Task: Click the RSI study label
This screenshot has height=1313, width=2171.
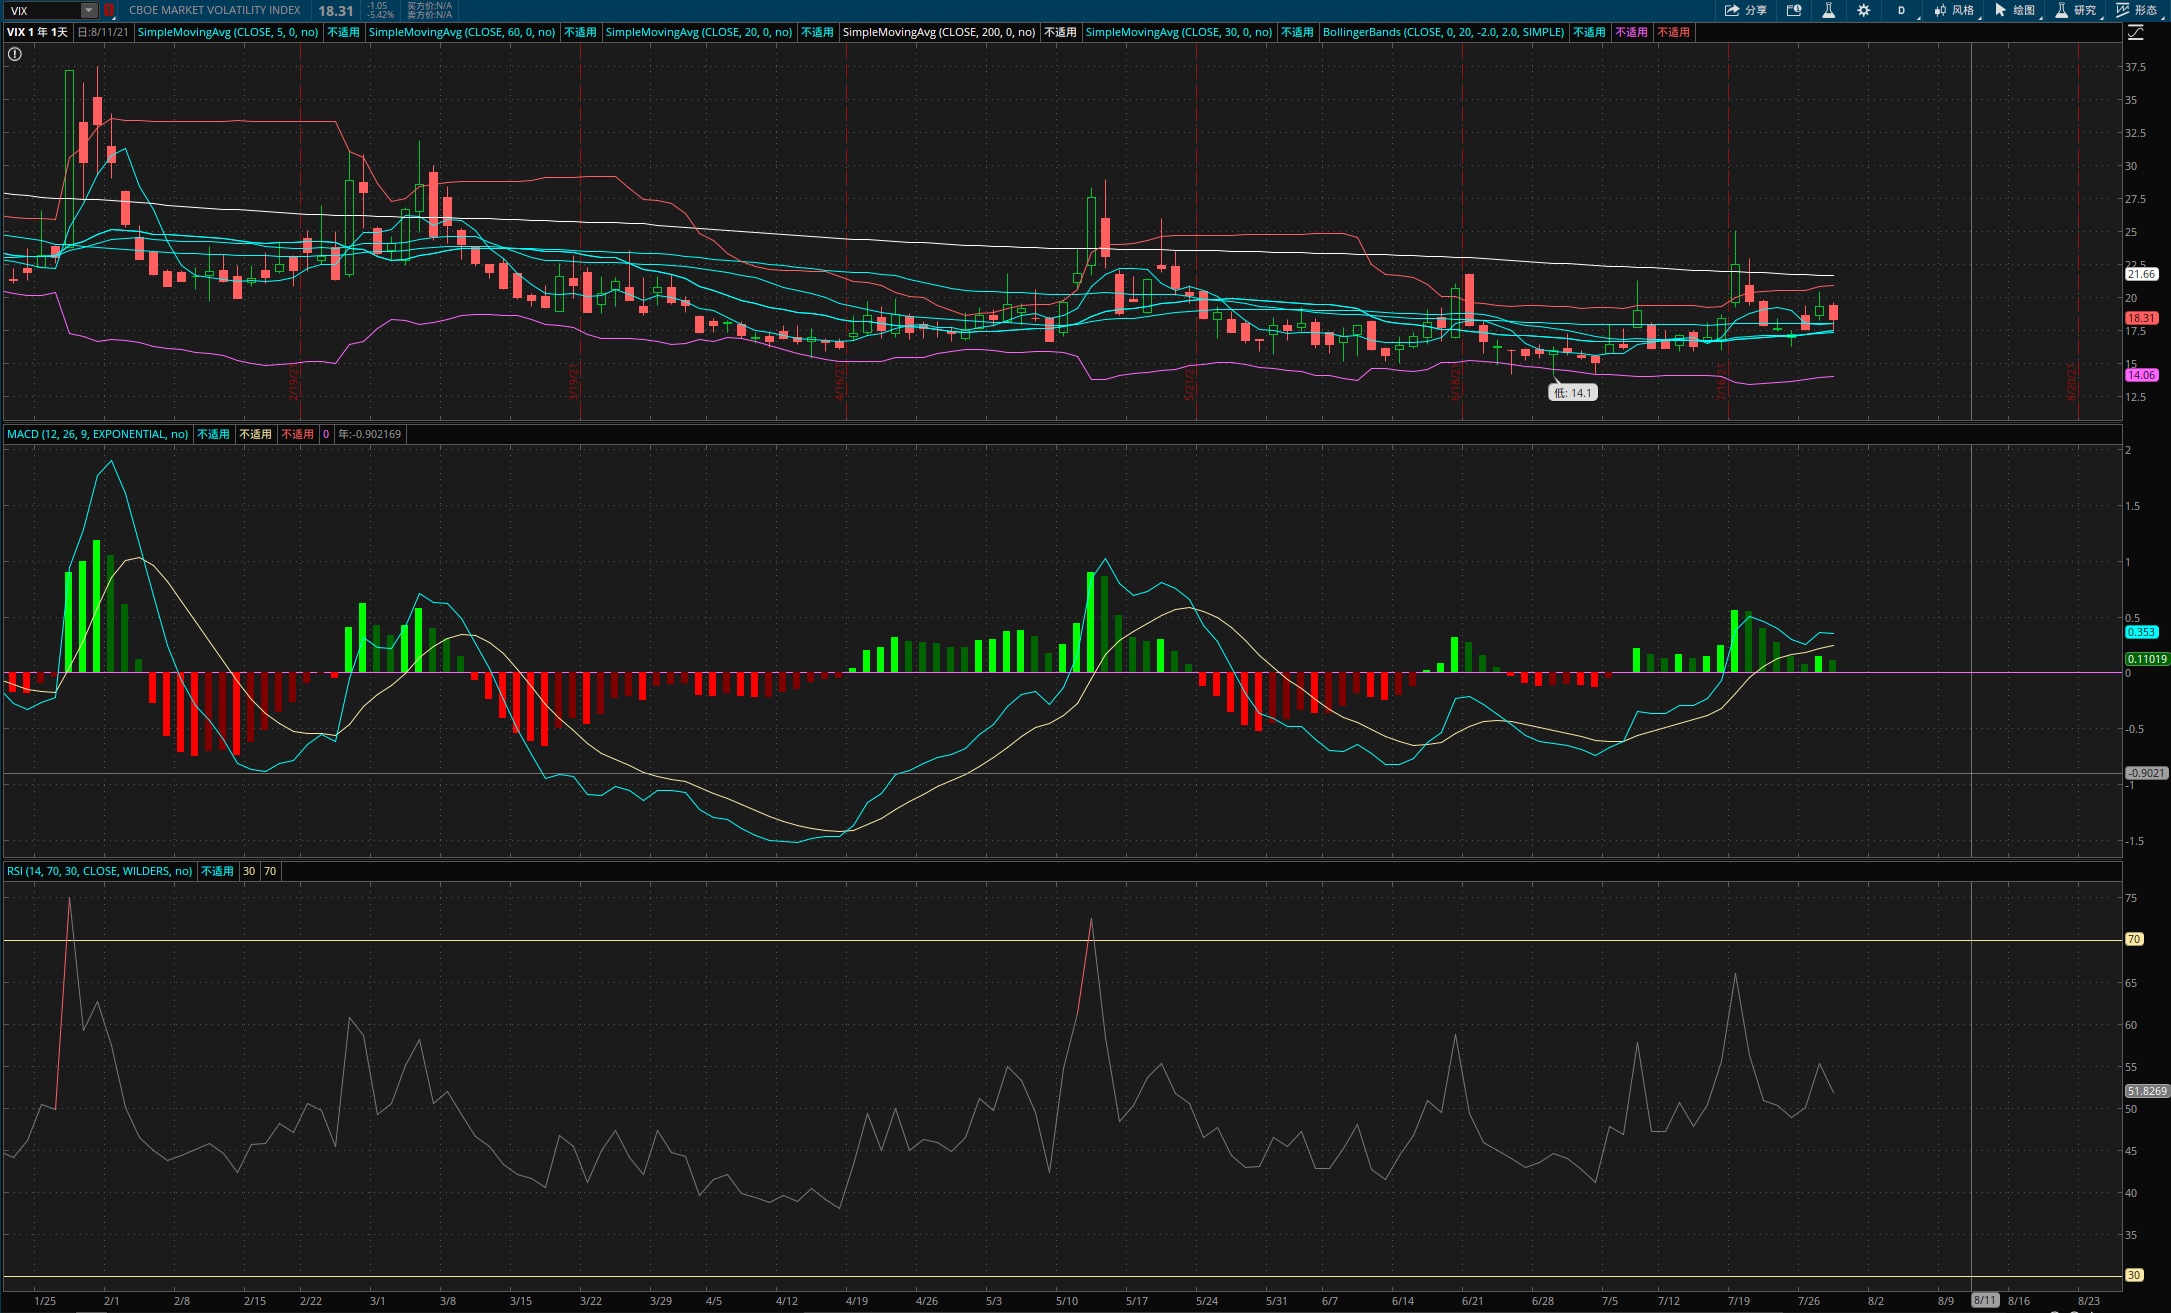Action: click(x=99, y=871)
